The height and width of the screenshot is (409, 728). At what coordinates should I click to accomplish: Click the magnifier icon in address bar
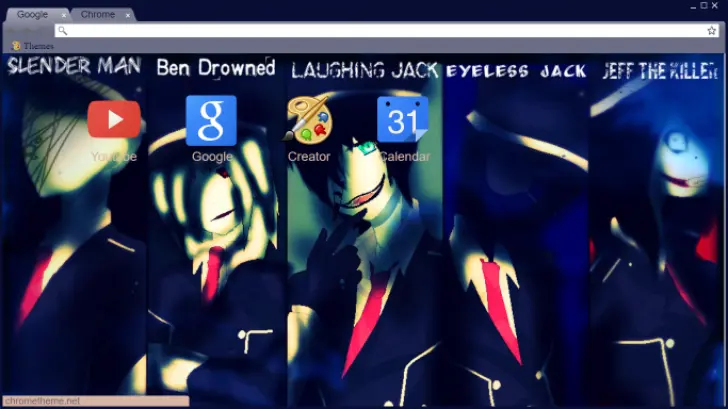63,31
